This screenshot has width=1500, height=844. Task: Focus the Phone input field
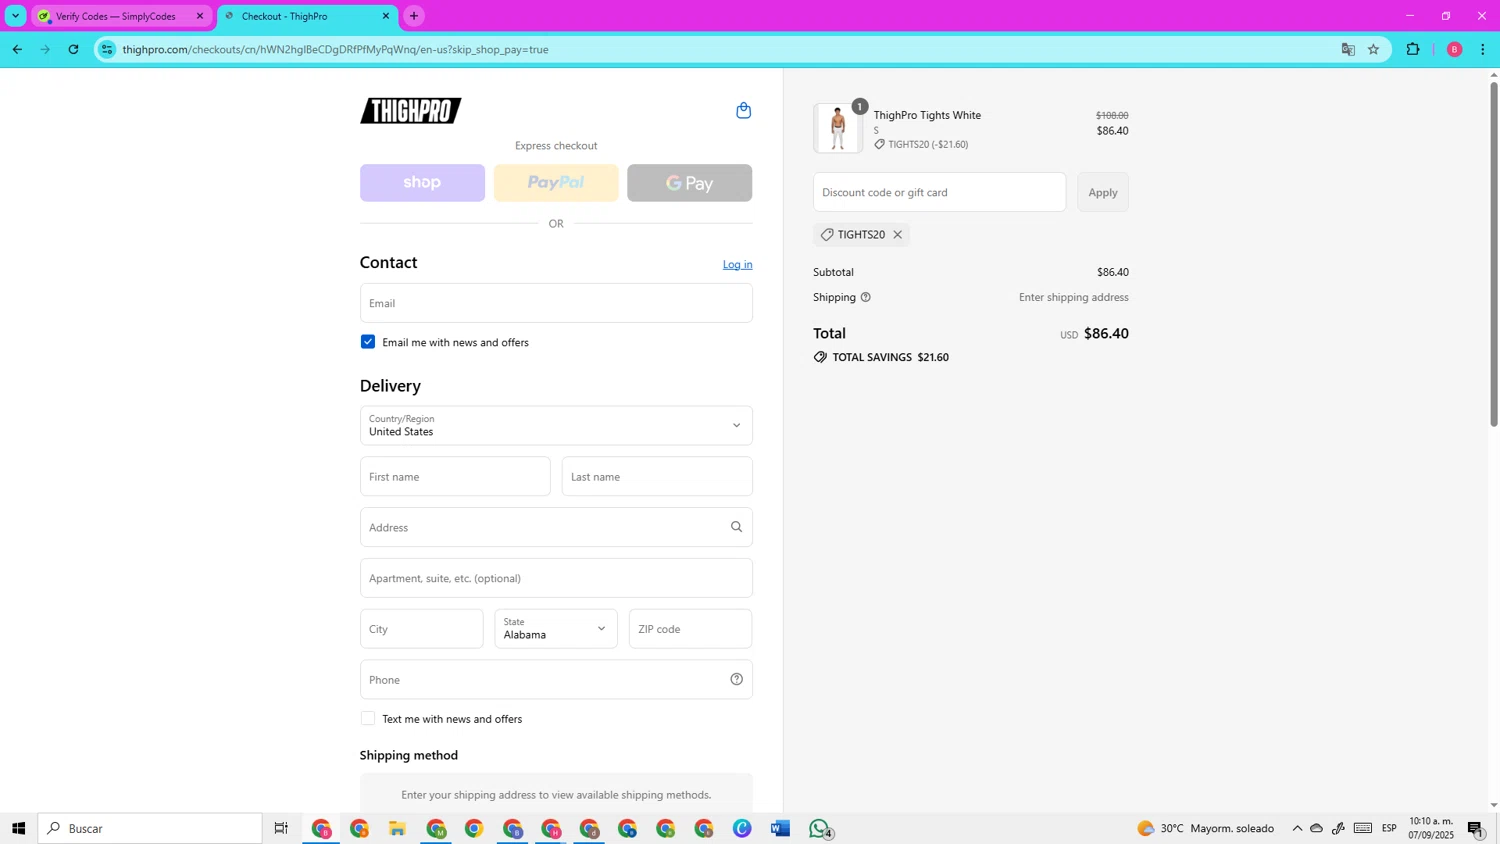[x=556, y=680]
